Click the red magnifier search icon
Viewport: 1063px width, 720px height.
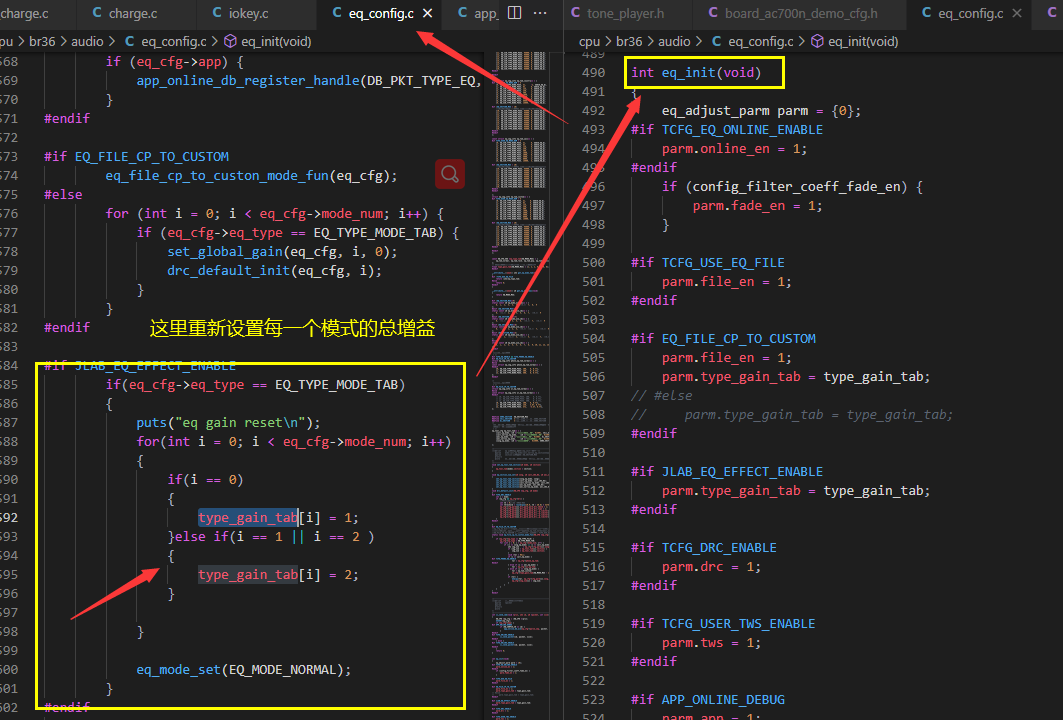click(449, 174)
